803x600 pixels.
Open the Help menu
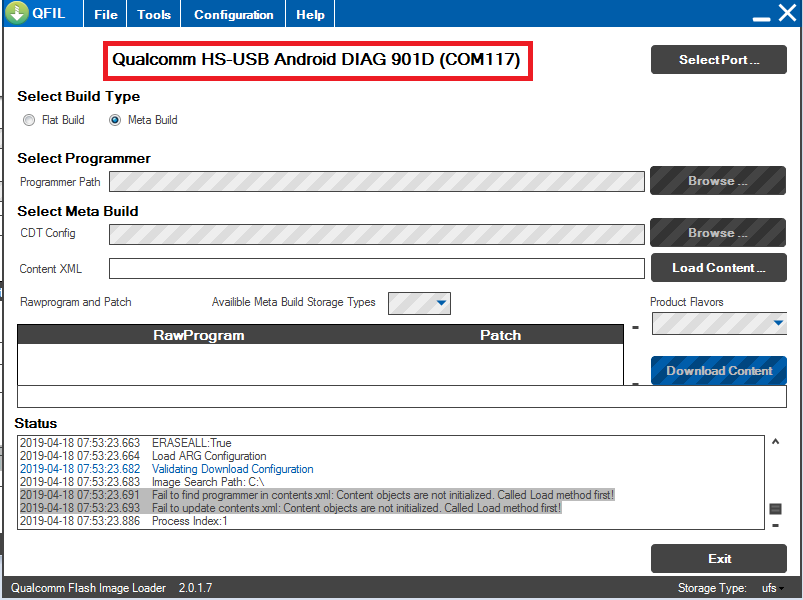click(310, 15)
